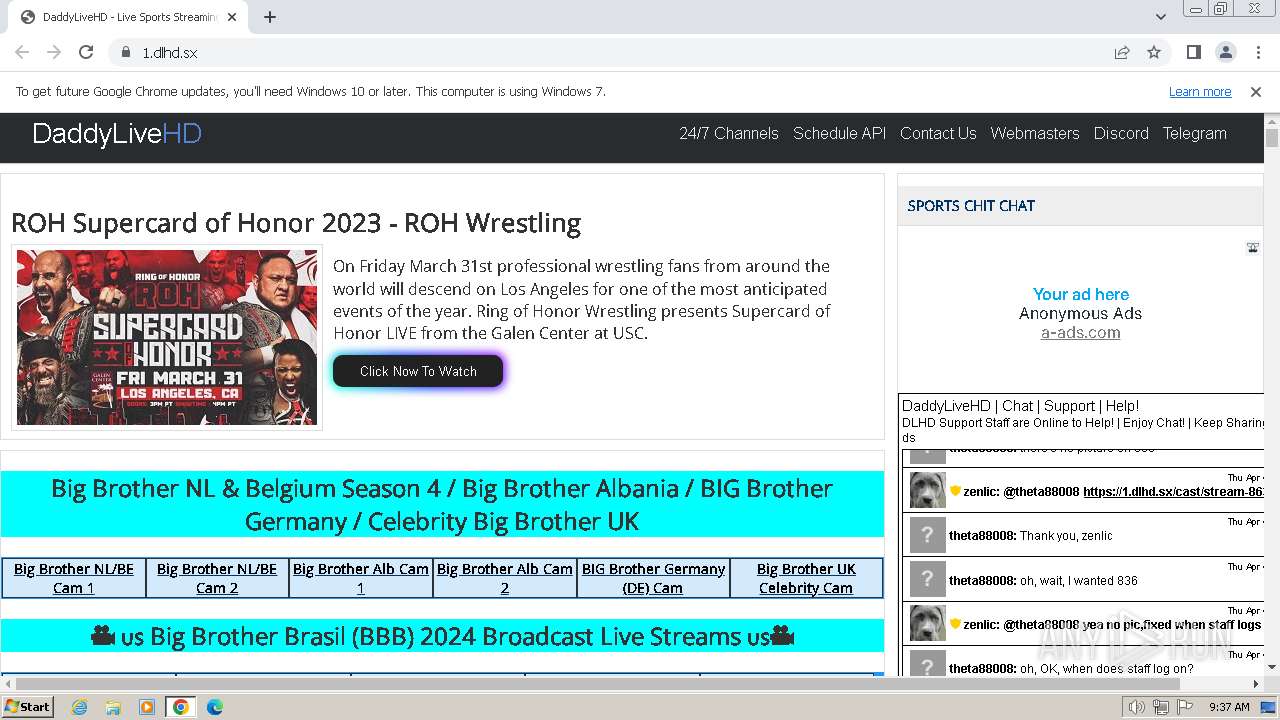Open the Telegram menu item

[1194, 133]
